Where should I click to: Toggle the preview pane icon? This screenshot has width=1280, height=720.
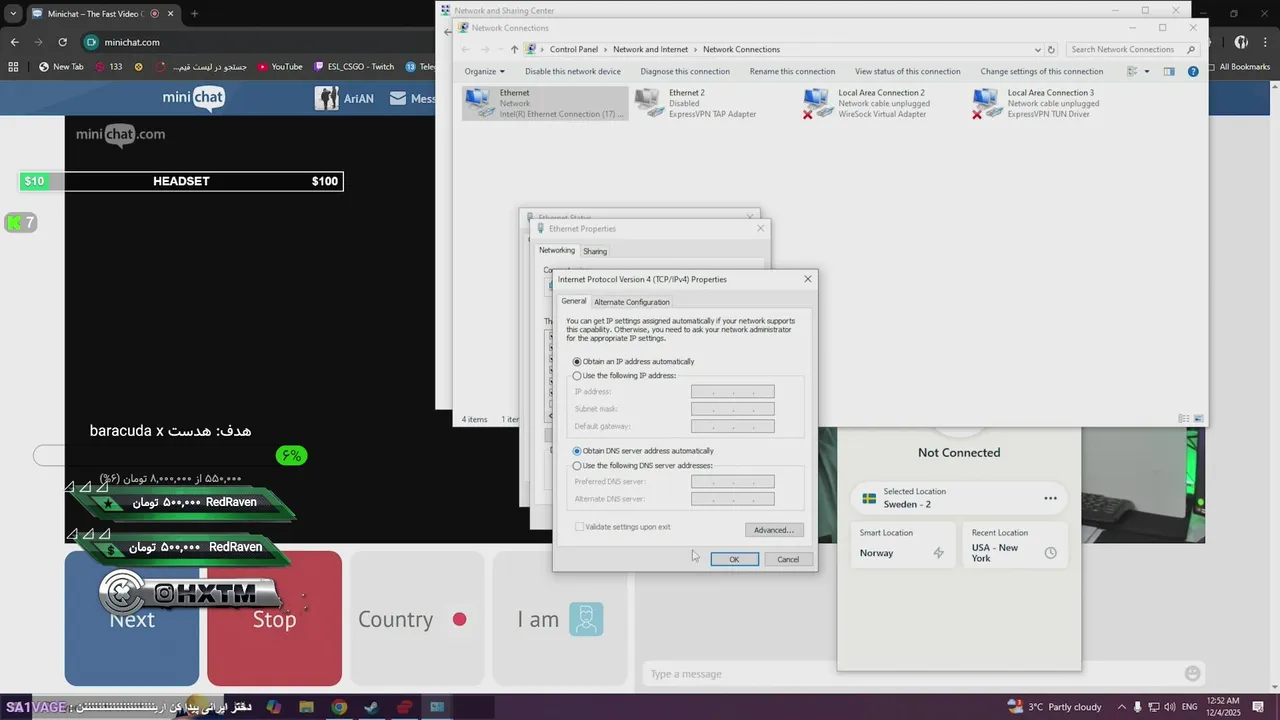pos(1169,71)
